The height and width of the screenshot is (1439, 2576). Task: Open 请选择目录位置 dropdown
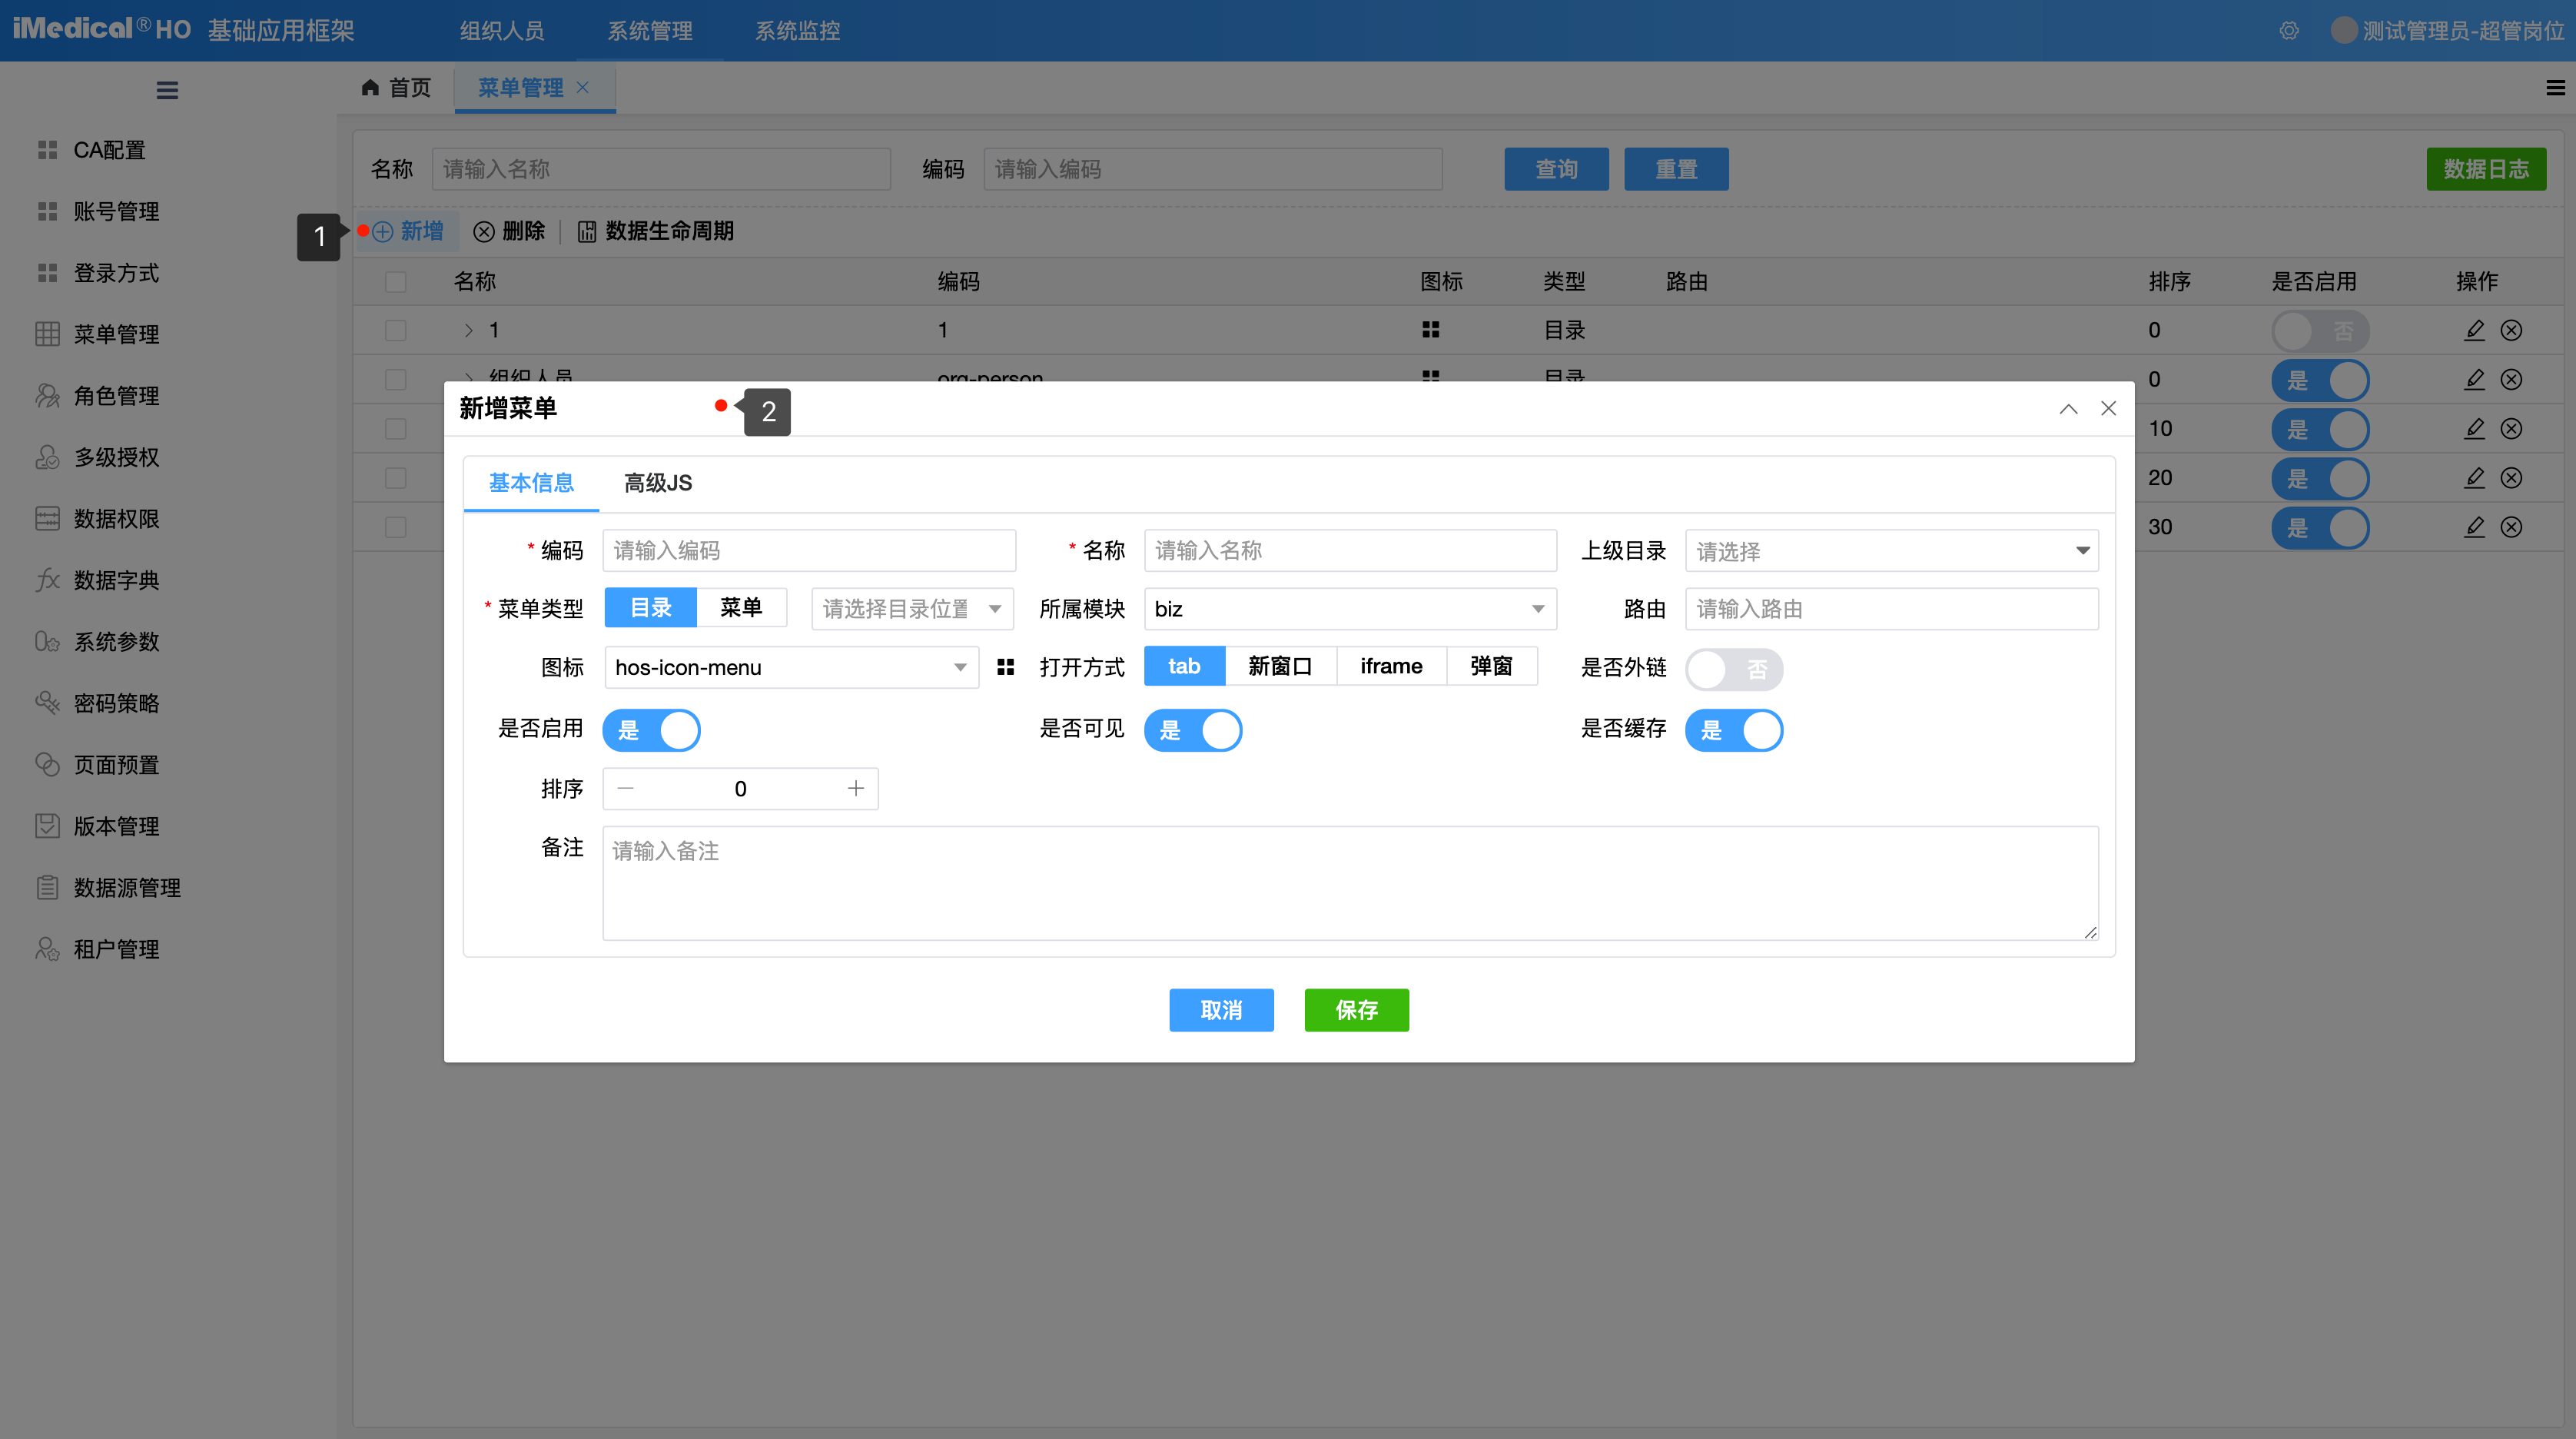[x=912, y=609]
